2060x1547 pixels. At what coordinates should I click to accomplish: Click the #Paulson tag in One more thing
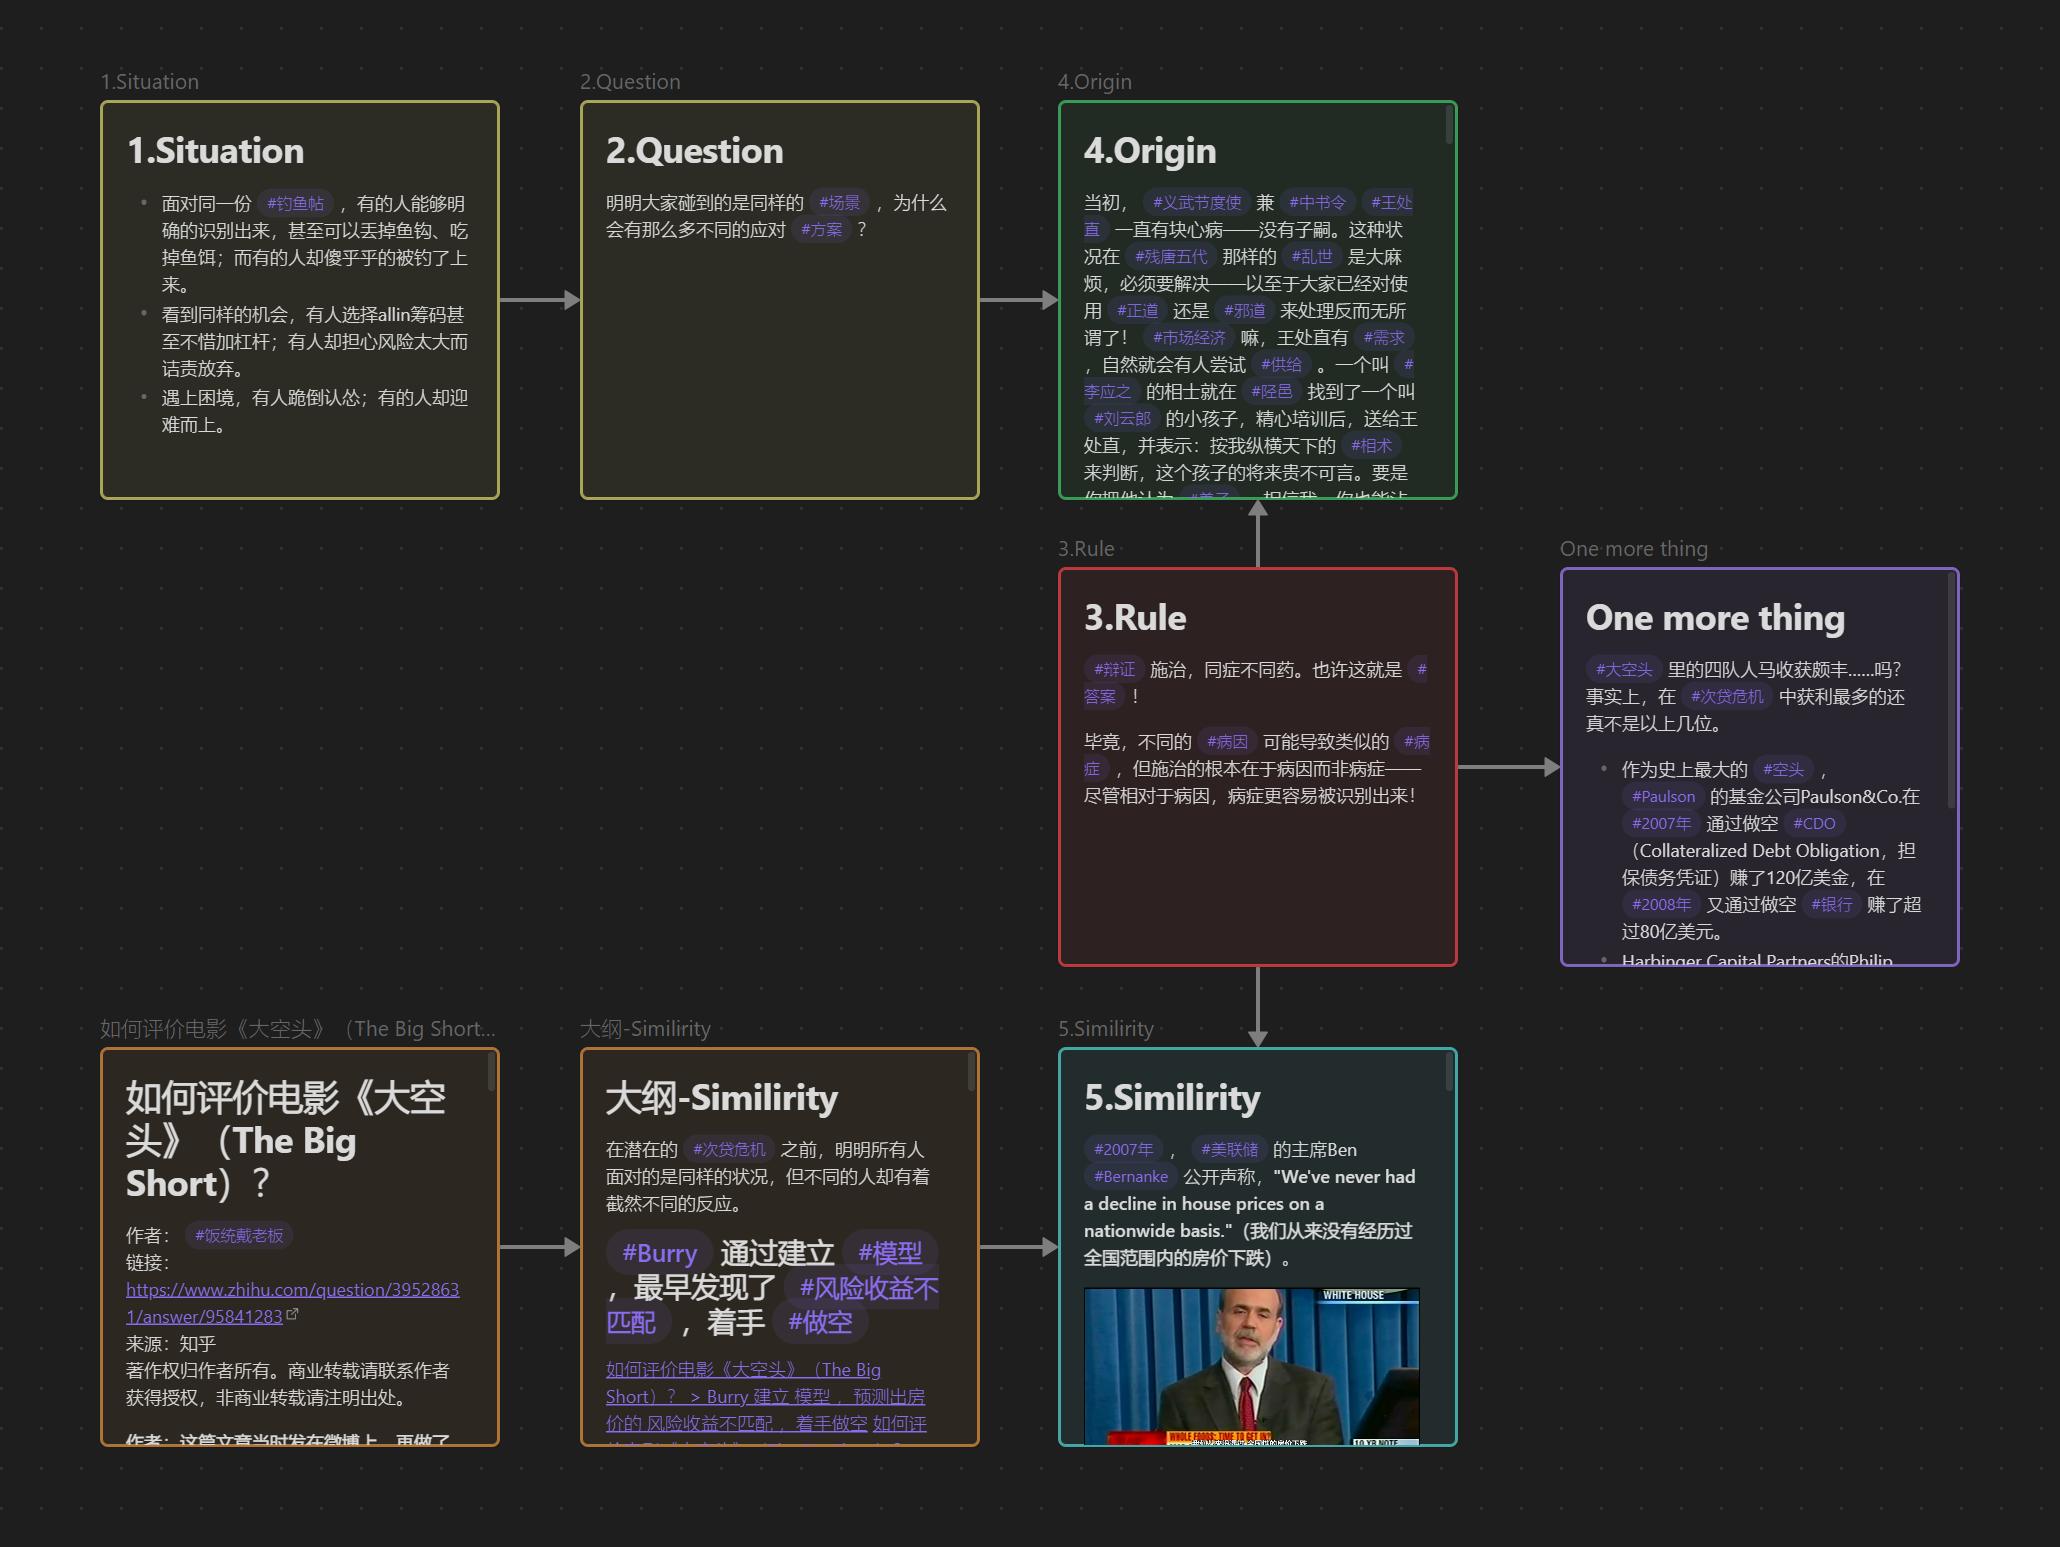[1663, 797]
